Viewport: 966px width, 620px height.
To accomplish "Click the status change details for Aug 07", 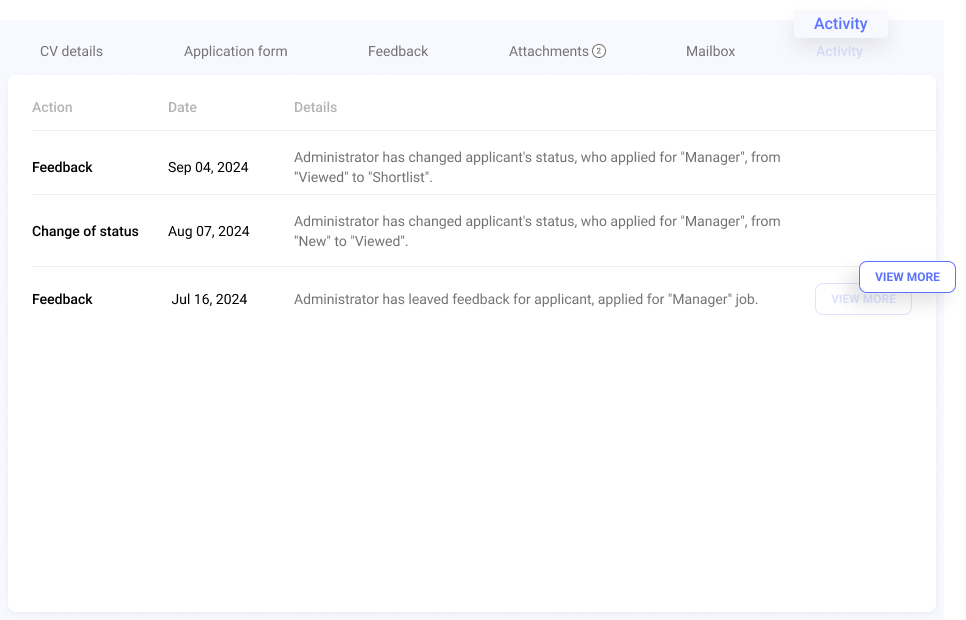I will click(x=536, y=231).
